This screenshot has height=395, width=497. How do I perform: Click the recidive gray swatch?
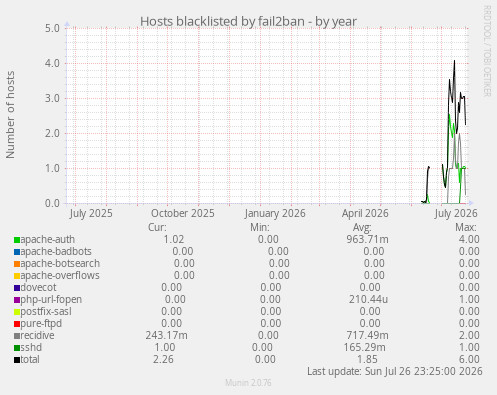pos(17,336)
